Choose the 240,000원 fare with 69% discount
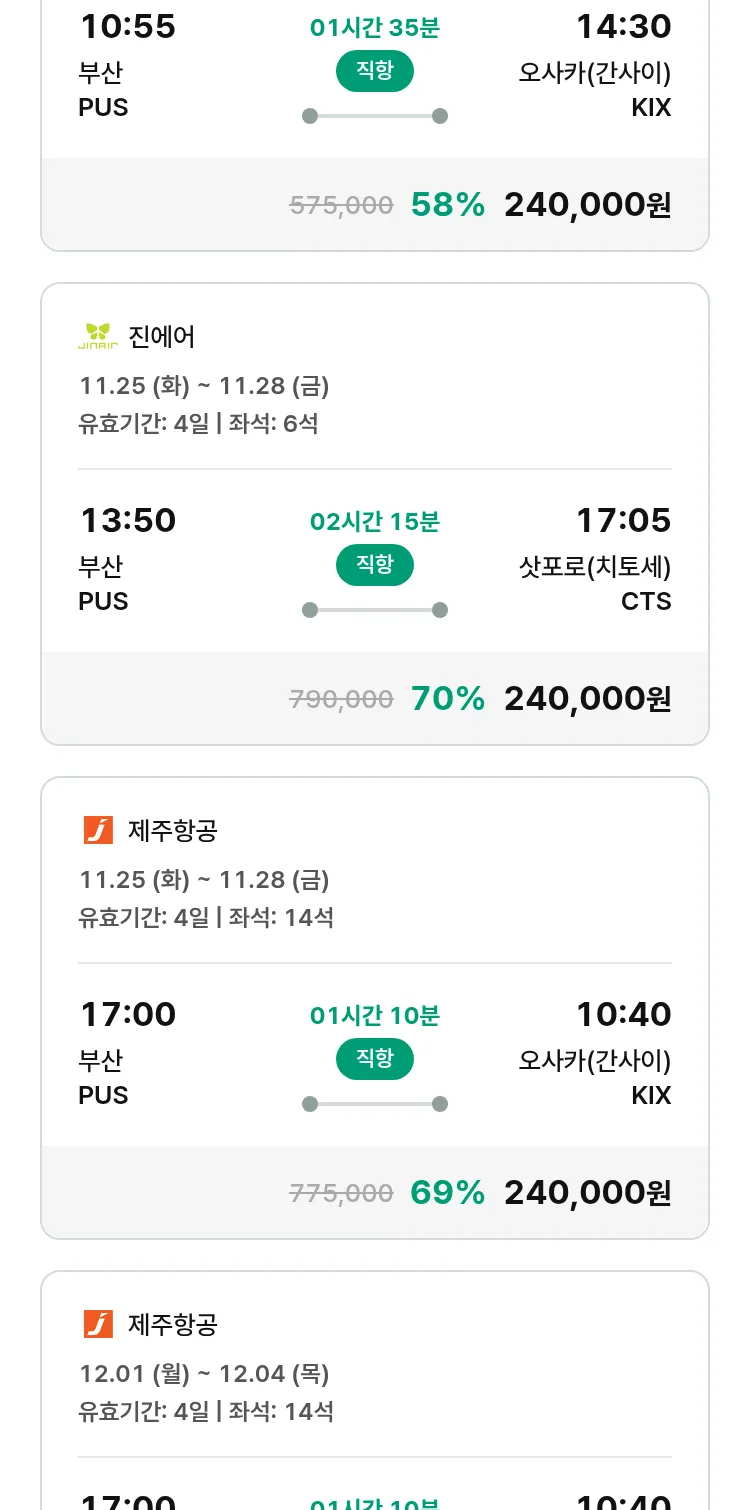Image resolution: width=750 pixels, height=1510 pixels. click(587, 1193)
